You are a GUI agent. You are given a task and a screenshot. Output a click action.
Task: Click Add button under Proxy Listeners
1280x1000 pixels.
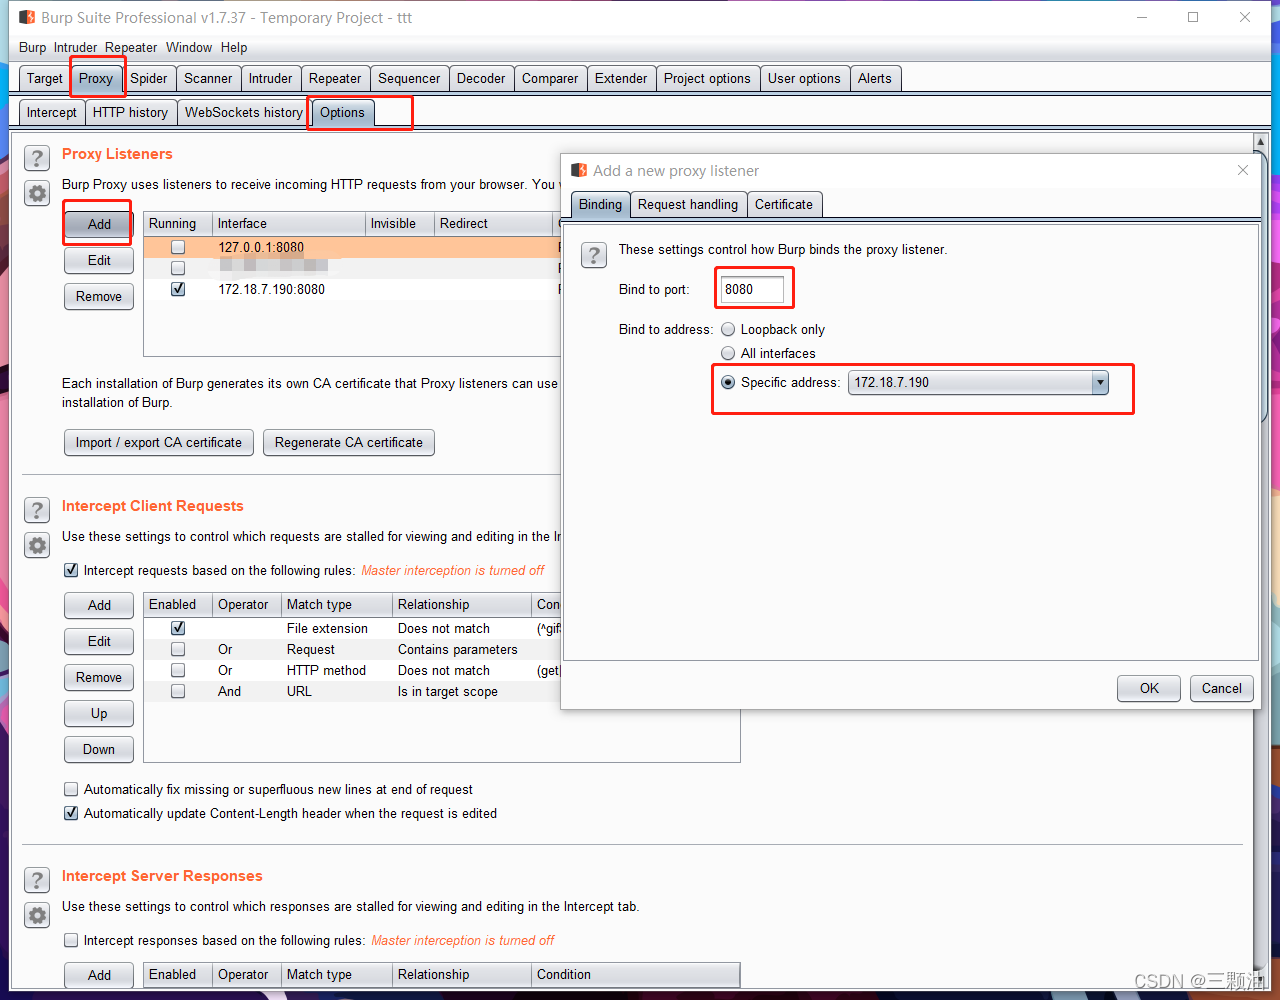click(x=99, y=224)
